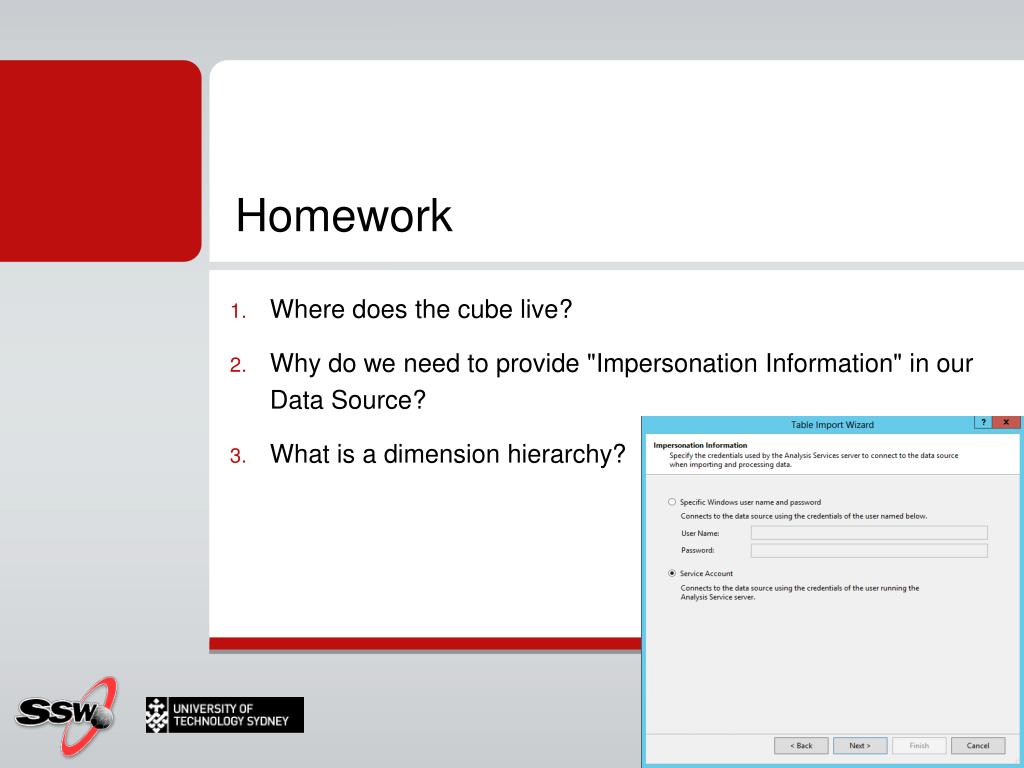Click the 'Next >' button

pyautogui.click(x=860, y=746)
